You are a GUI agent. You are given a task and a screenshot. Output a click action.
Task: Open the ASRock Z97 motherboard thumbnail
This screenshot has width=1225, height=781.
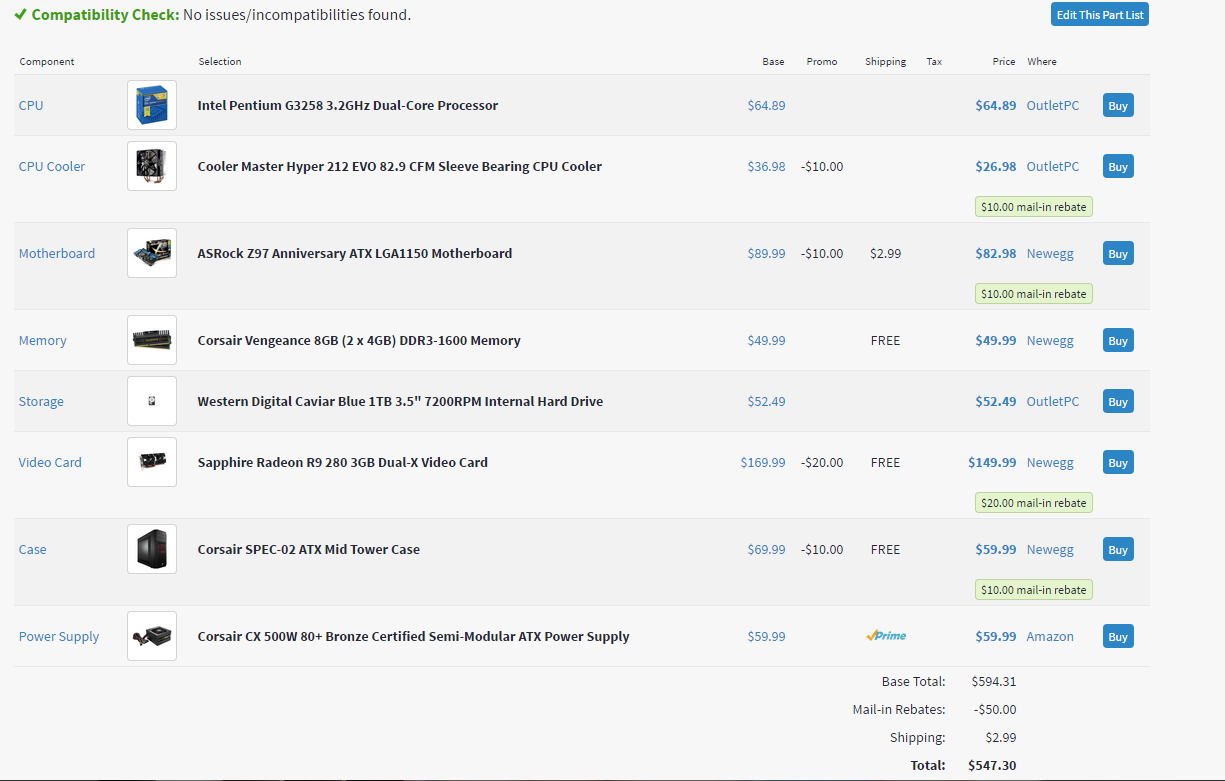pyautogui.click(x=152, y=253)
